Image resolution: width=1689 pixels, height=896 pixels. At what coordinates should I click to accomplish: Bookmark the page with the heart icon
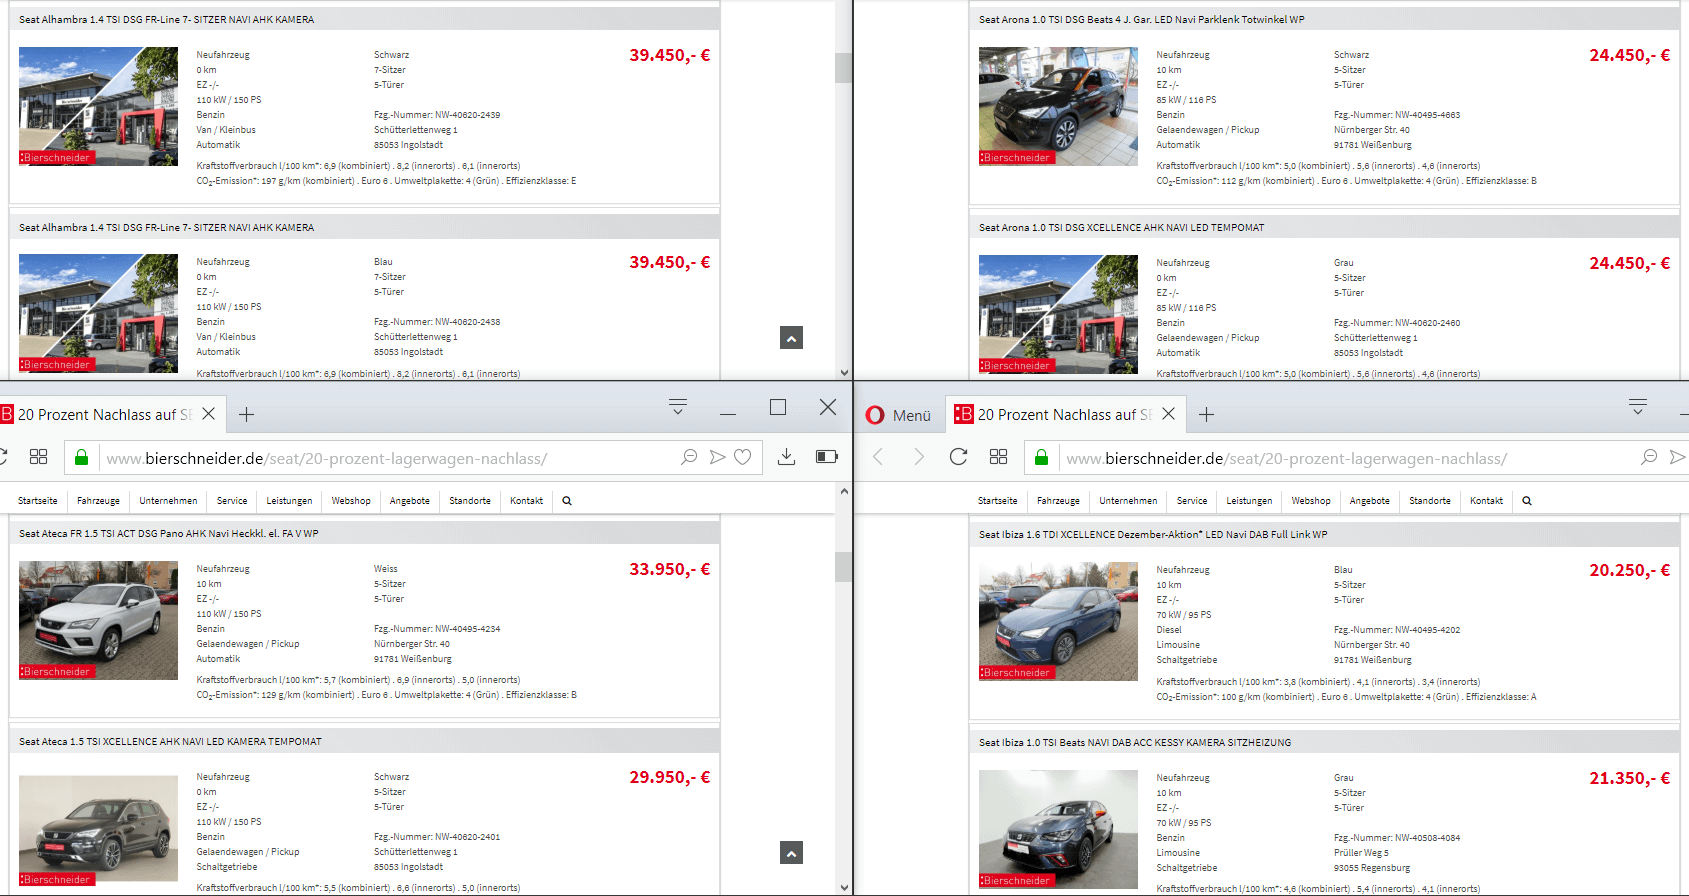click(743, 457)
